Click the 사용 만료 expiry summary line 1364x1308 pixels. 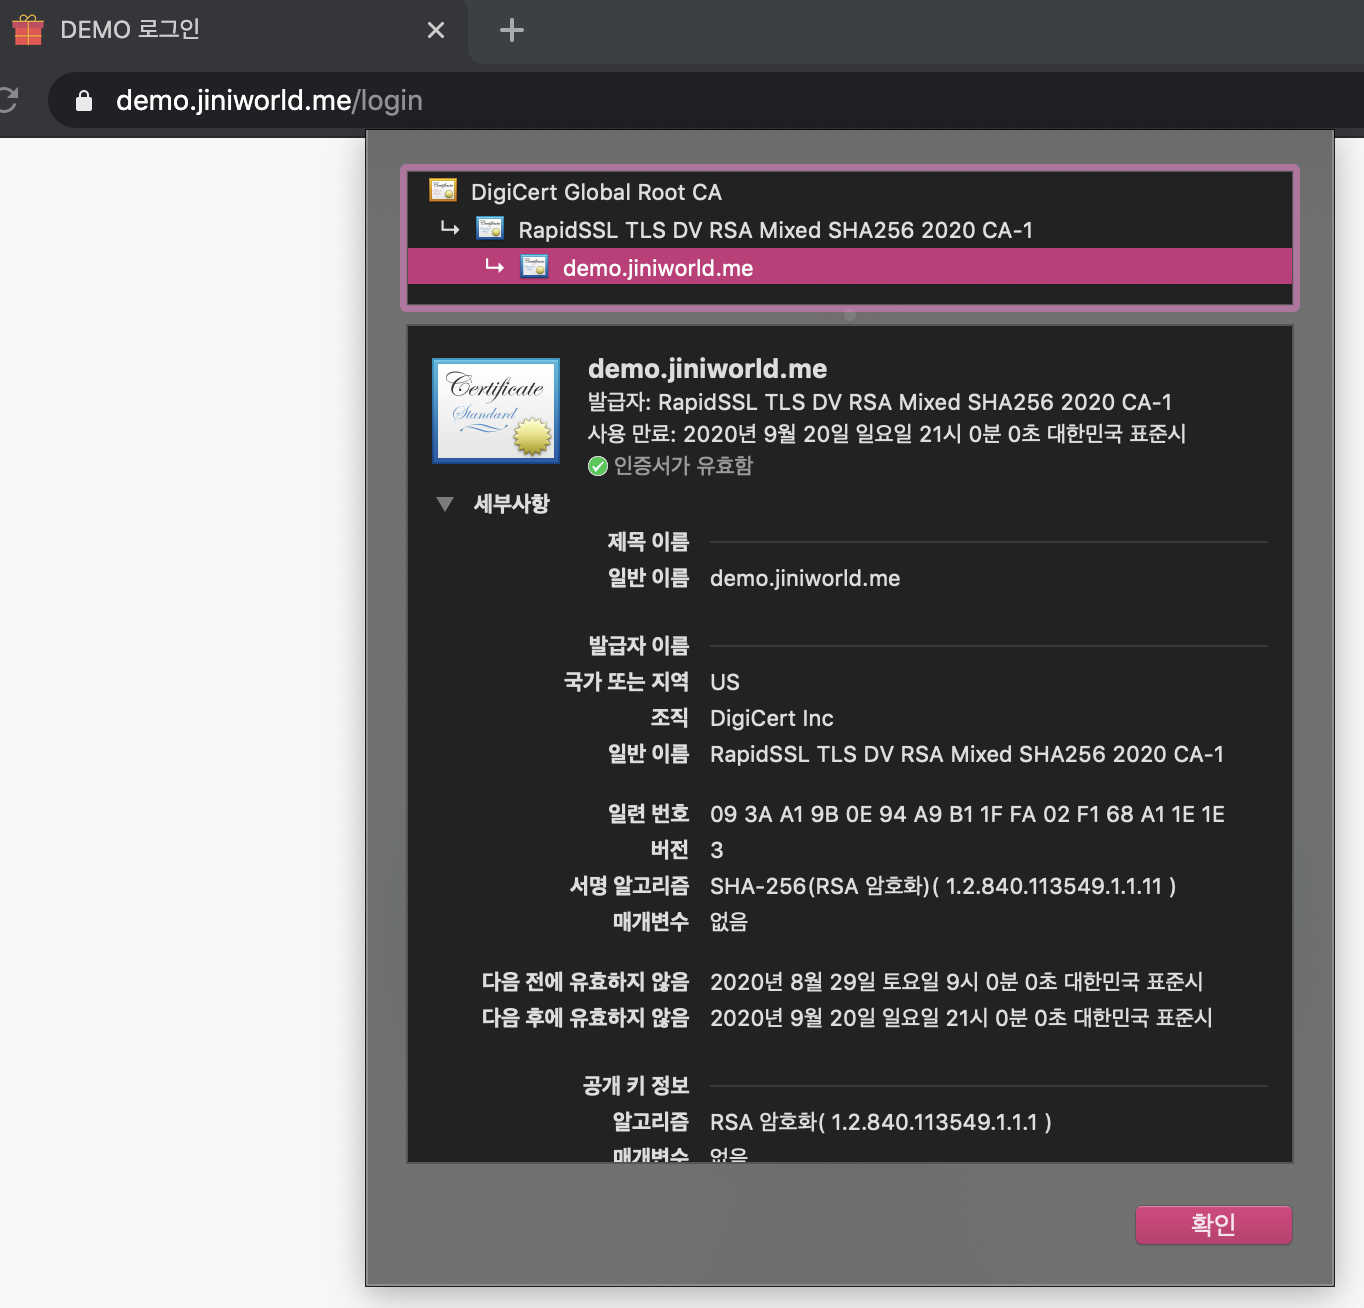(887, 434)
